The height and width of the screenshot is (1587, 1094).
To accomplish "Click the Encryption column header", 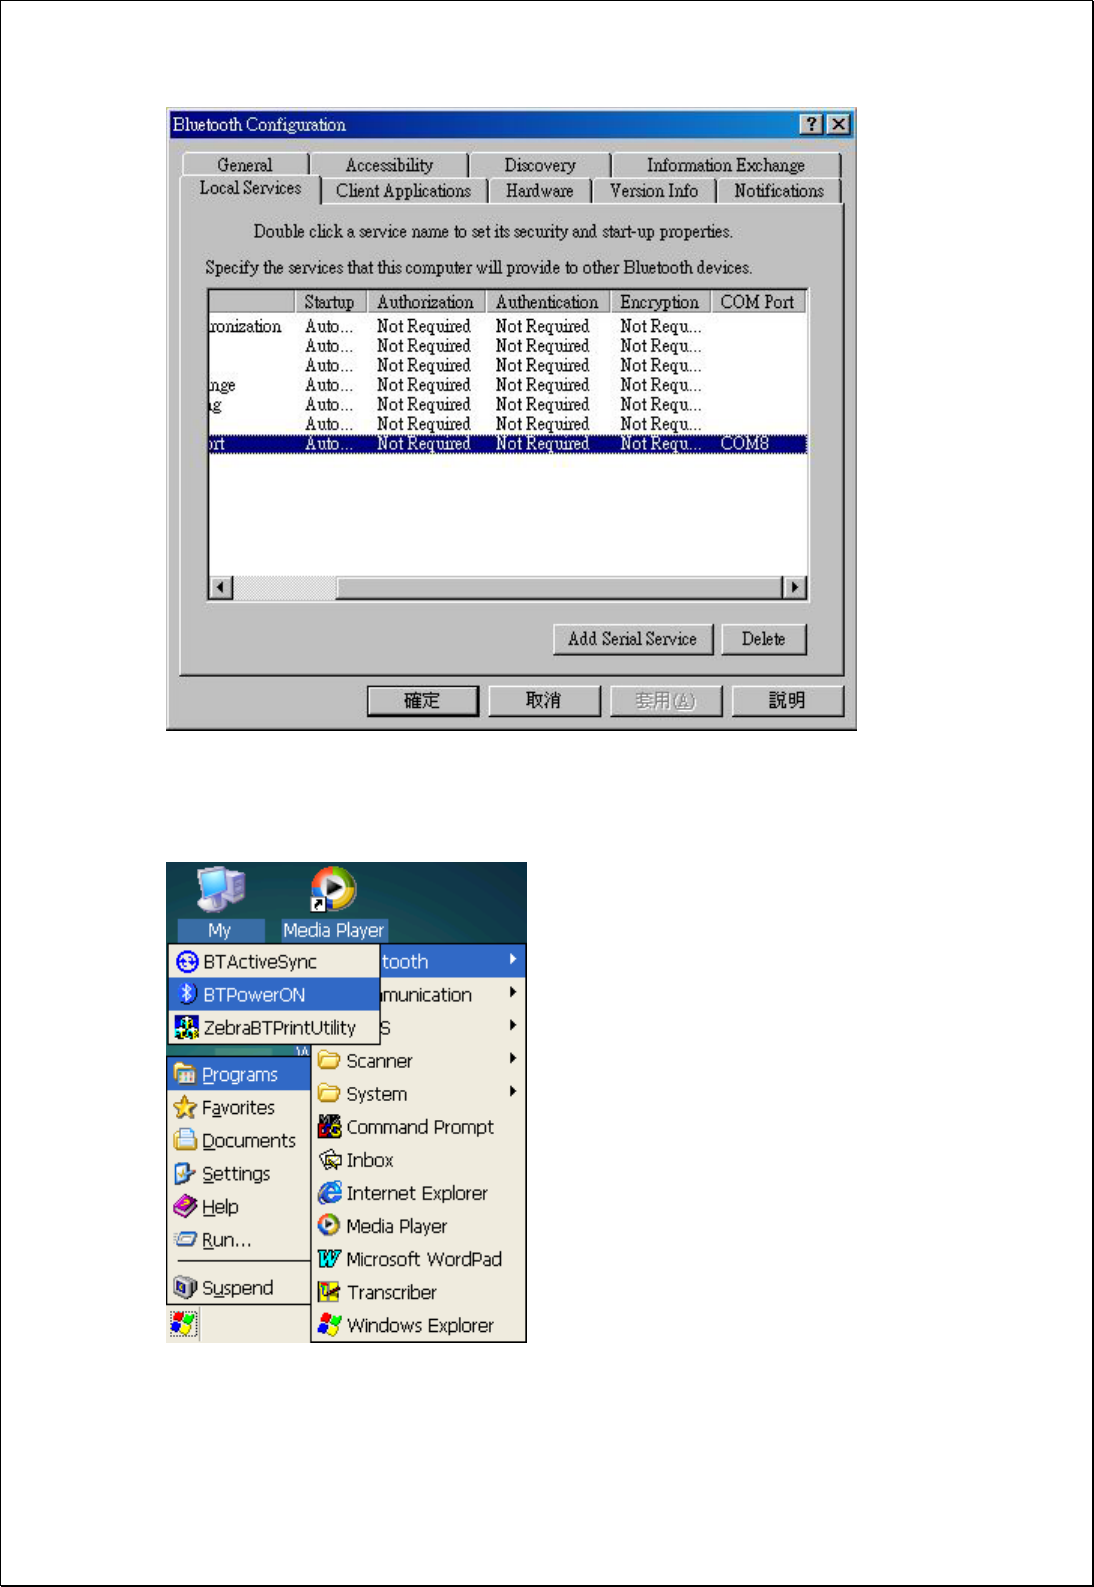I will tap(660, 302).
